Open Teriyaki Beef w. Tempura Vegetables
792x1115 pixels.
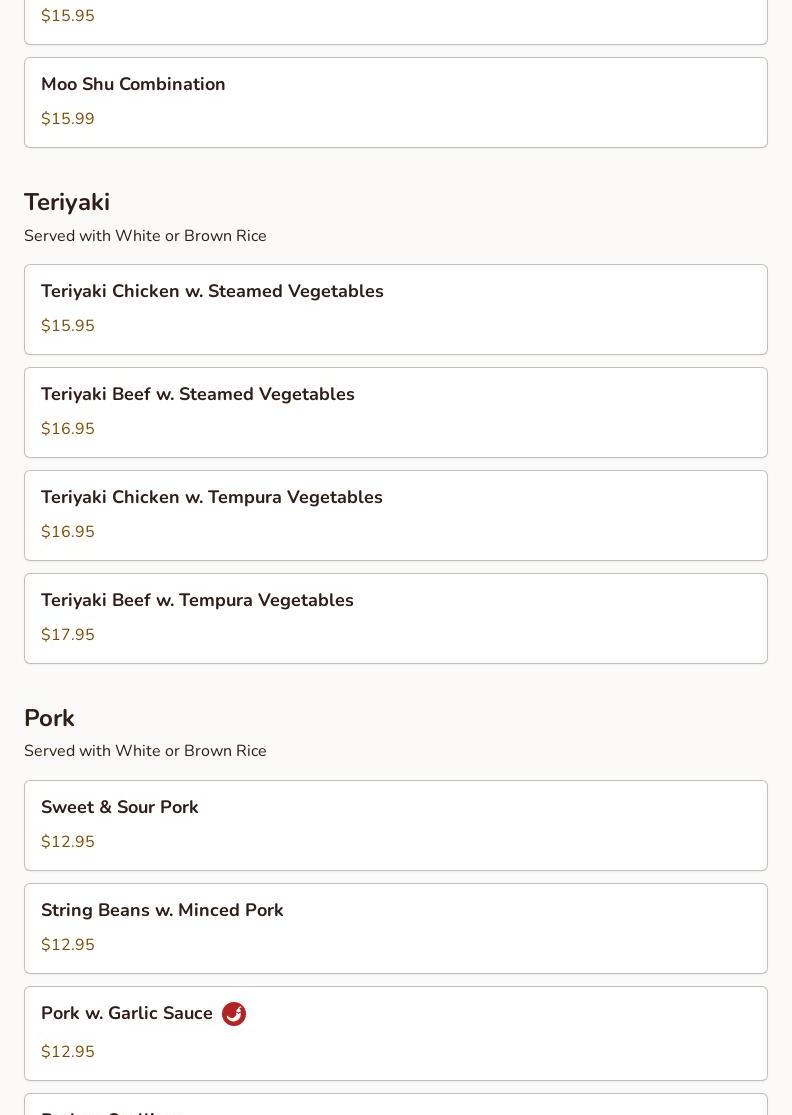point(395,618)
